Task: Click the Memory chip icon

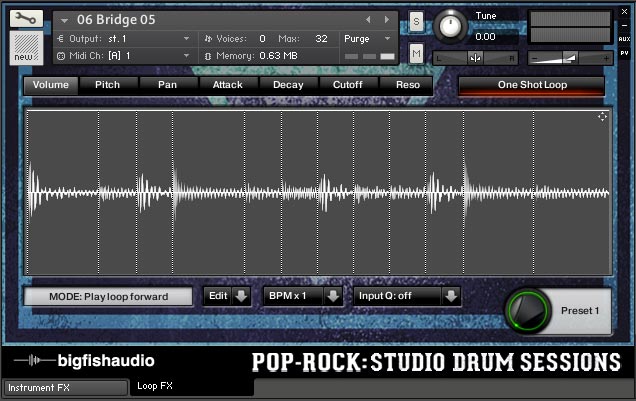Action: [208, 56]
